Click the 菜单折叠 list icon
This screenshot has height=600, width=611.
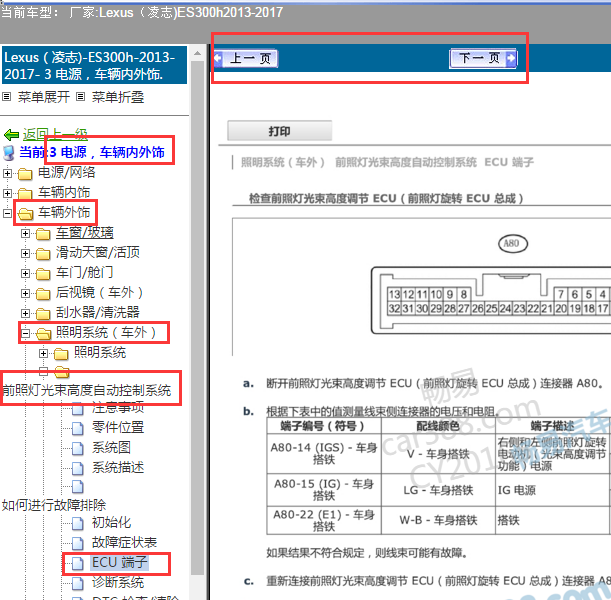[80, 96]
